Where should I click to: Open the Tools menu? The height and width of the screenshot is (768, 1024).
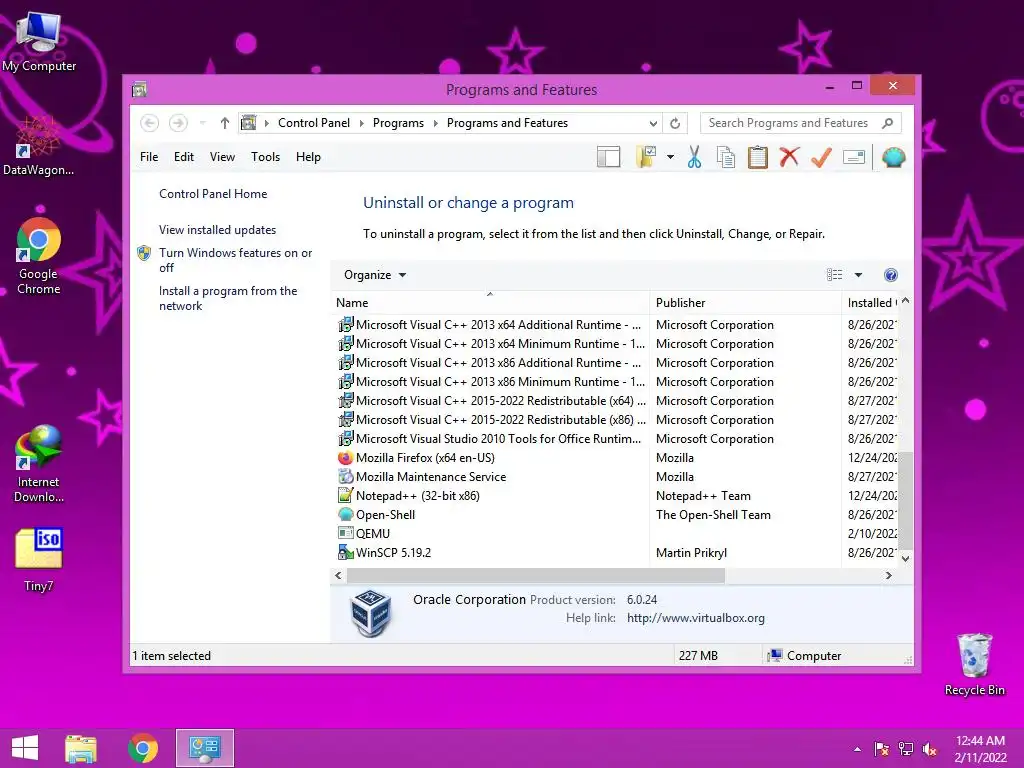click(265, 157)
